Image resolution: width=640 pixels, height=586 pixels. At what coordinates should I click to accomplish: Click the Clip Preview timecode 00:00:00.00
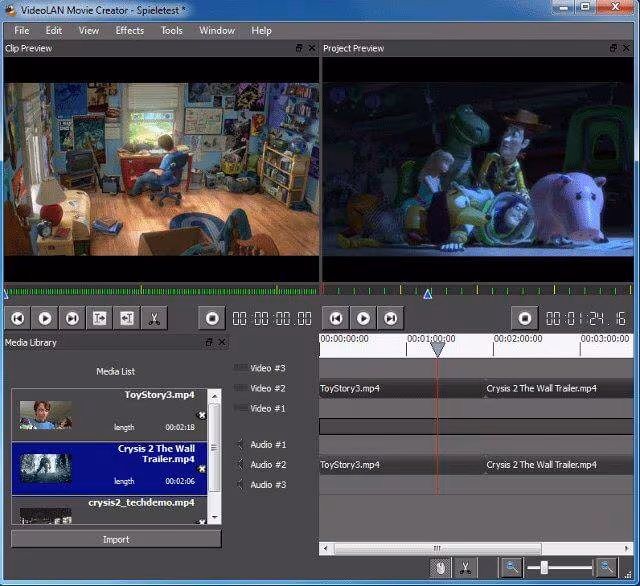point(272,319)
